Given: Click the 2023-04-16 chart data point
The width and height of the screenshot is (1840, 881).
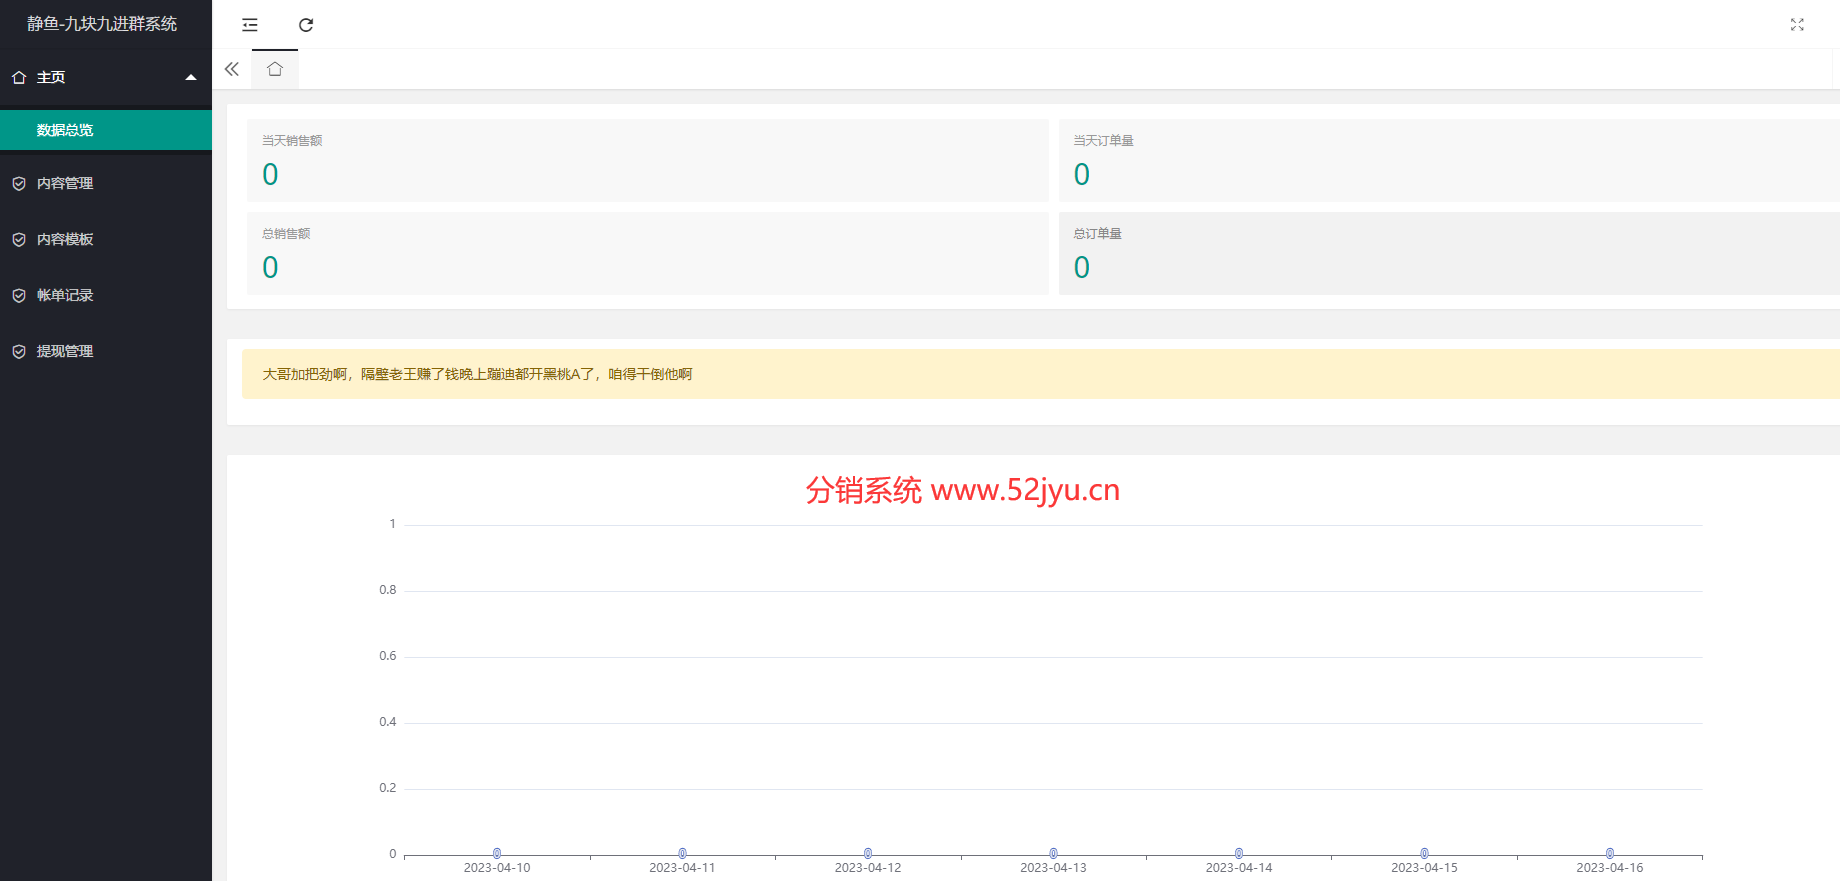Looking at the screenshot, I should [x=1609, y=853].
